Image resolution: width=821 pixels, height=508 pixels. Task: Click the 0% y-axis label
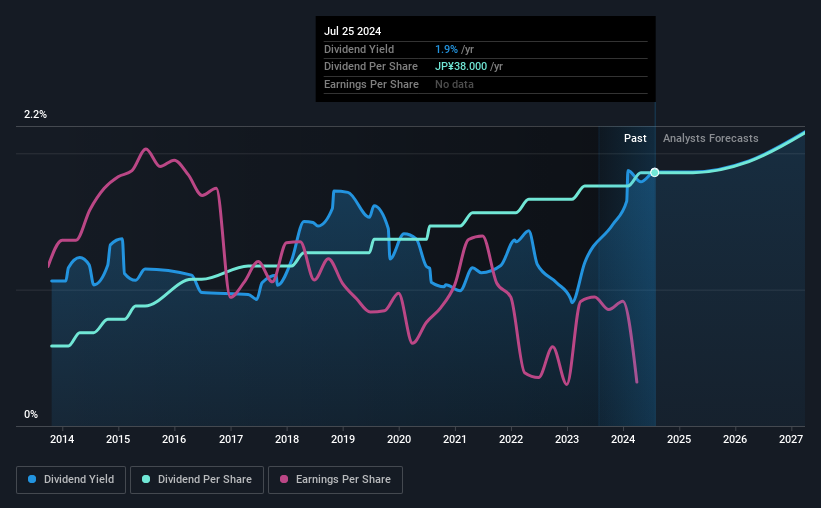(31, 414)
